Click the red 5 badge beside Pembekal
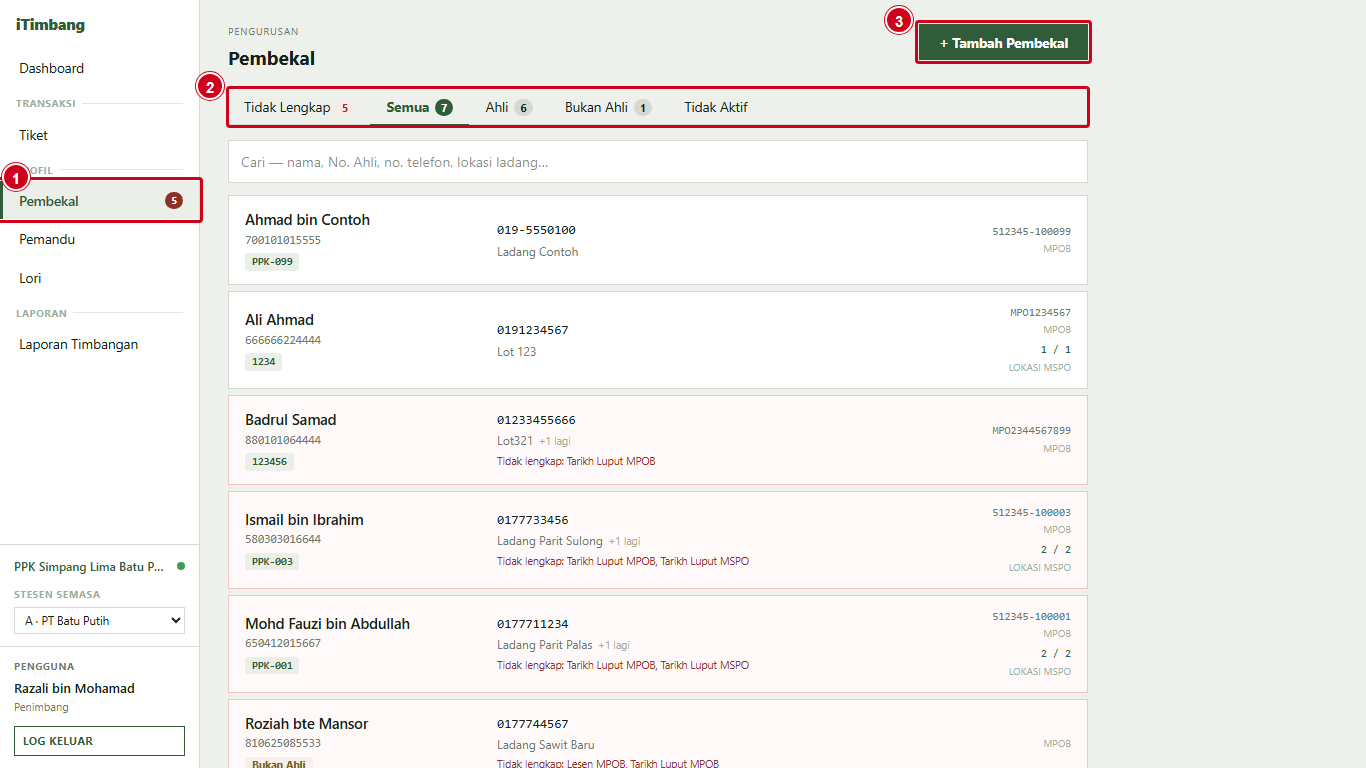 (174, 201)
